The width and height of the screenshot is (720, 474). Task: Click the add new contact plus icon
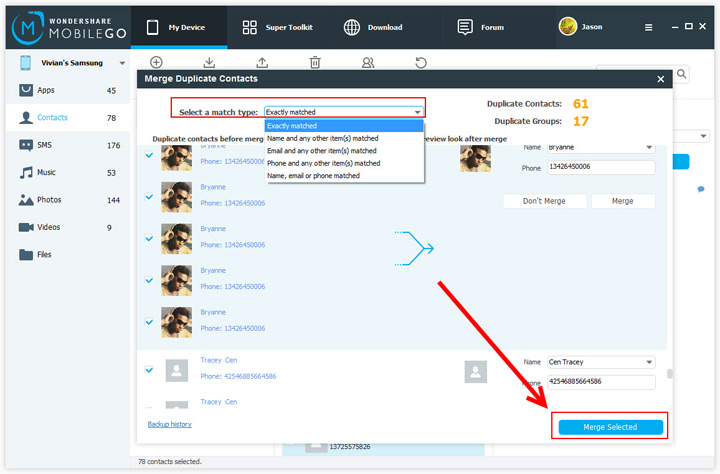156,62
